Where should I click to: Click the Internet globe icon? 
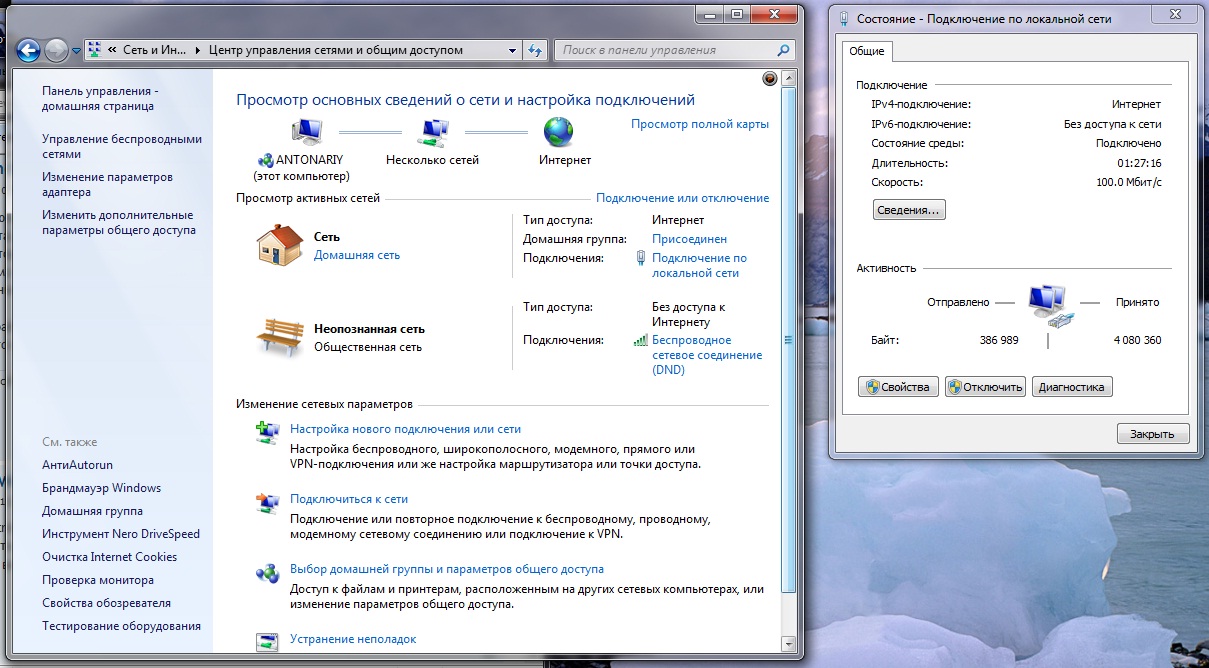[x=558, y=132]
